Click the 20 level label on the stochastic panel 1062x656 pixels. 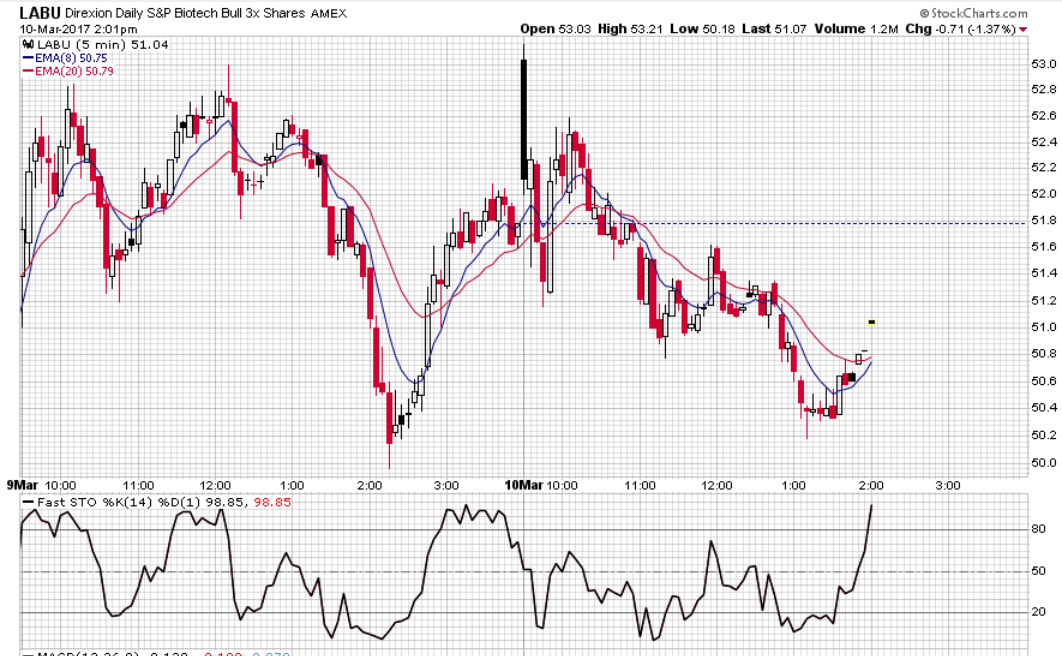click(x=1038, y=612)
